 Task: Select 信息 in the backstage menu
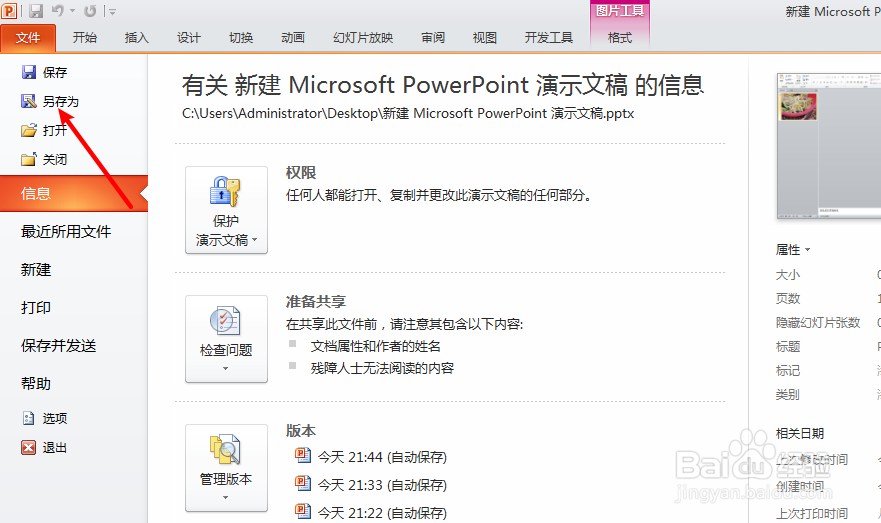tap(74, 194)
